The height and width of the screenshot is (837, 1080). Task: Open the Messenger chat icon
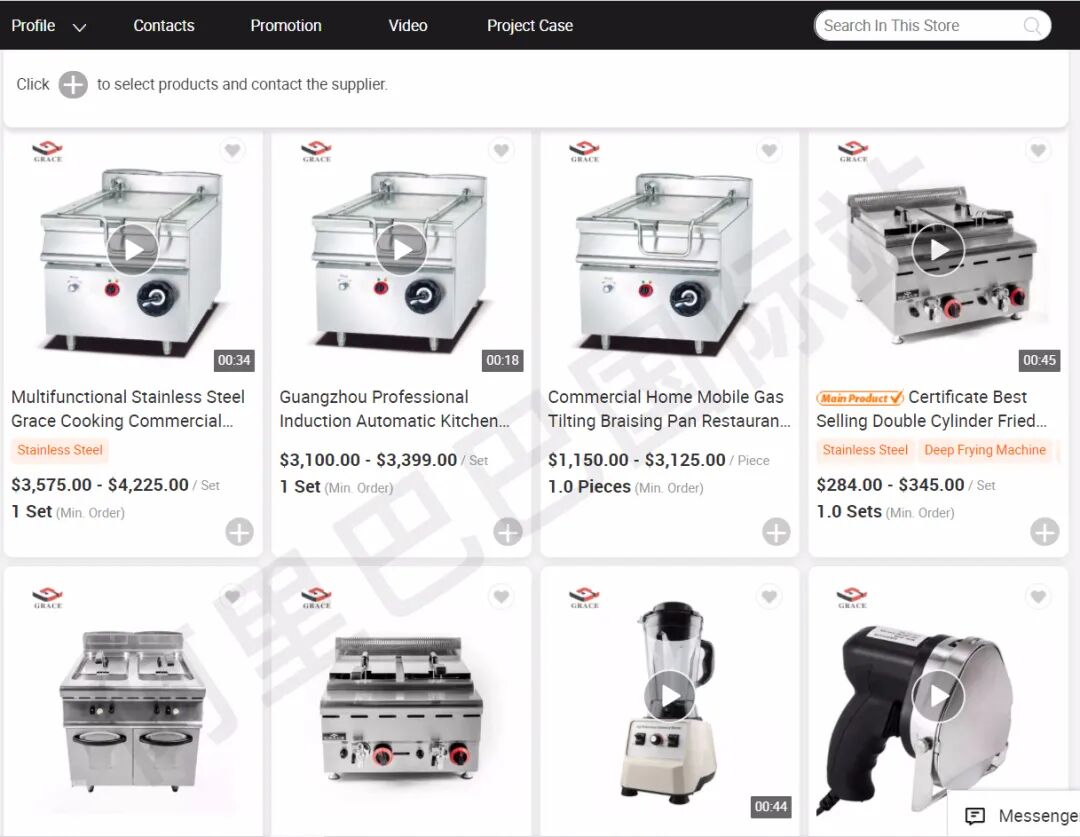(x=975, y=816)
